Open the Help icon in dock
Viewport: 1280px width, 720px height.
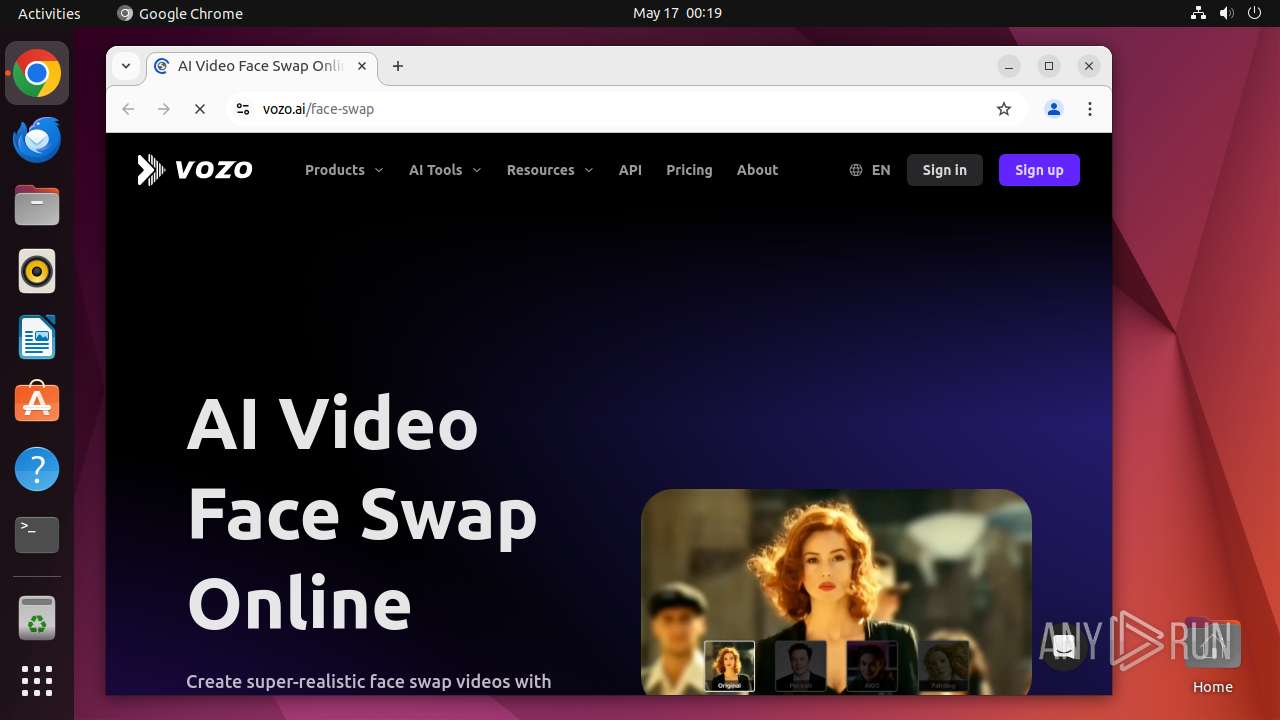click(37, 469)
